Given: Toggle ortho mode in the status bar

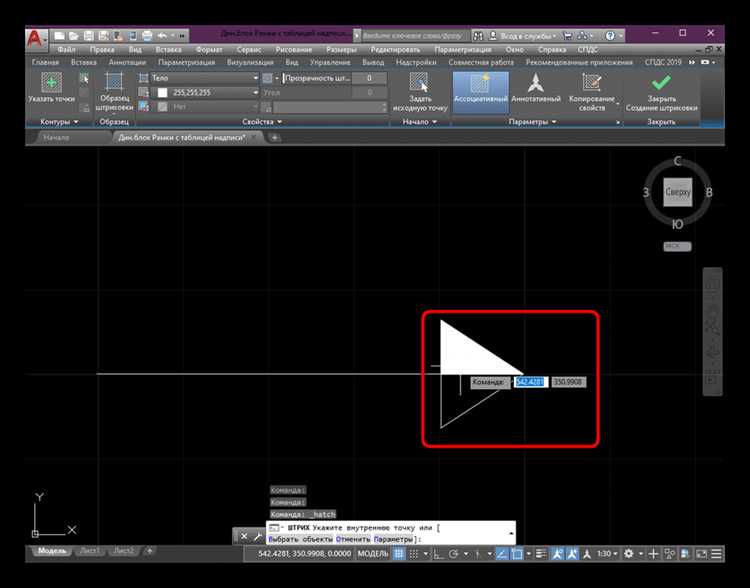Looking at the screenshot, I should (x=438, y=554).
